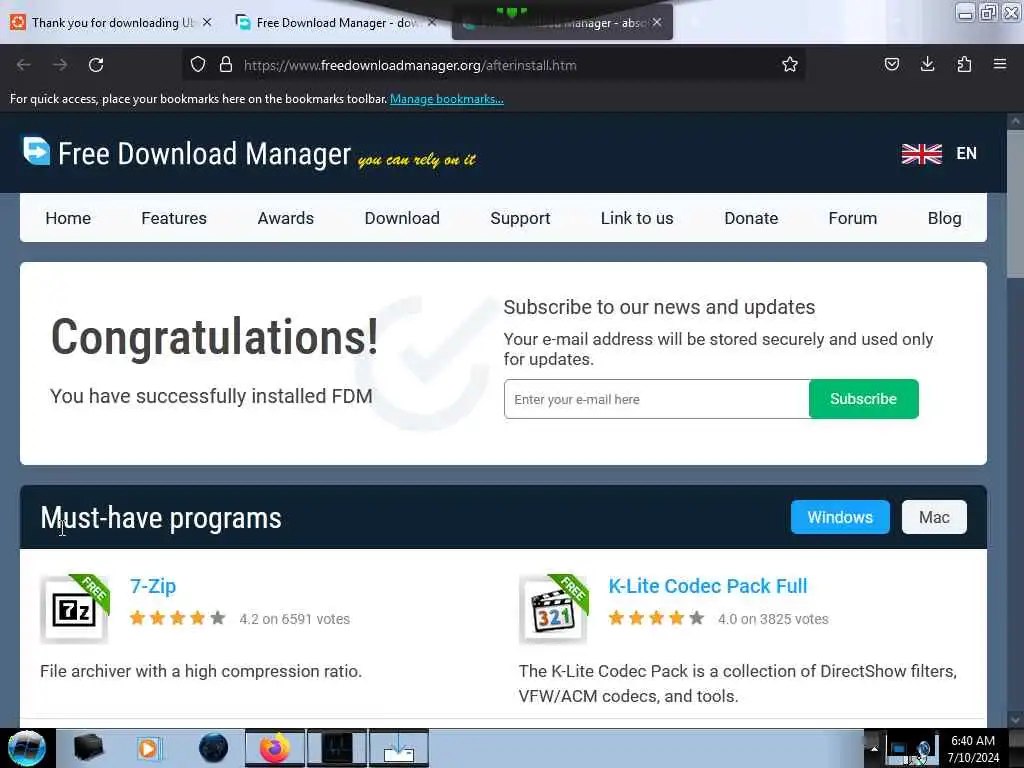This screenshot has height=768, width=1024.
Task: Open the tracking protection shield icon
Action: point(198,65)
